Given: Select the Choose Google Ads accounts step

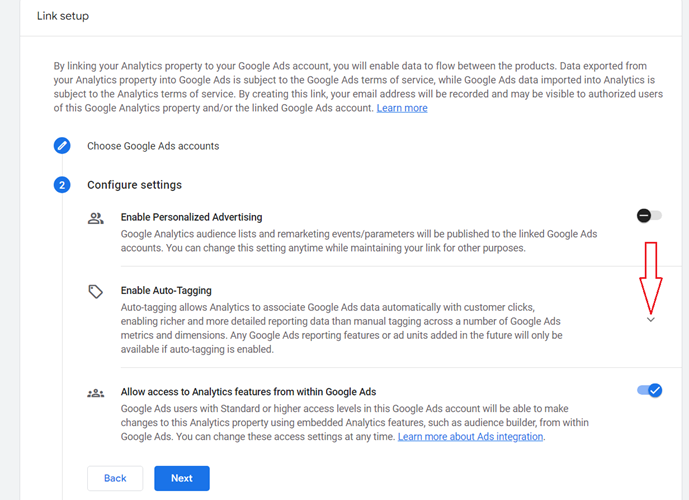Looking at the screenshot, I should tap(153, 146).
